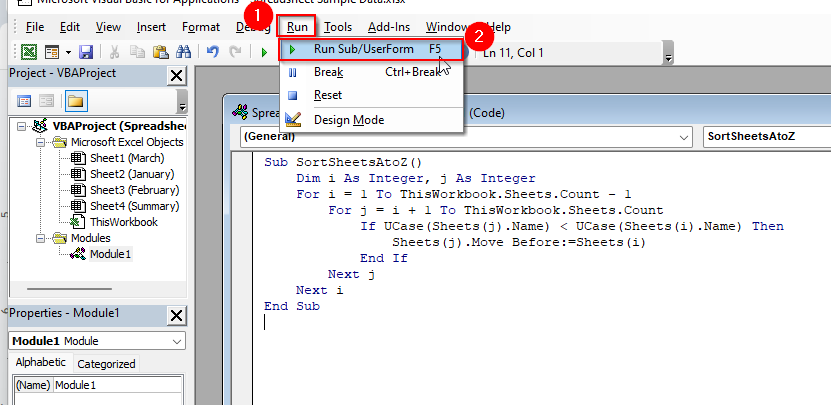Click the Paste clipboard icon
831x405 pixels.
(x=161, y=52)
